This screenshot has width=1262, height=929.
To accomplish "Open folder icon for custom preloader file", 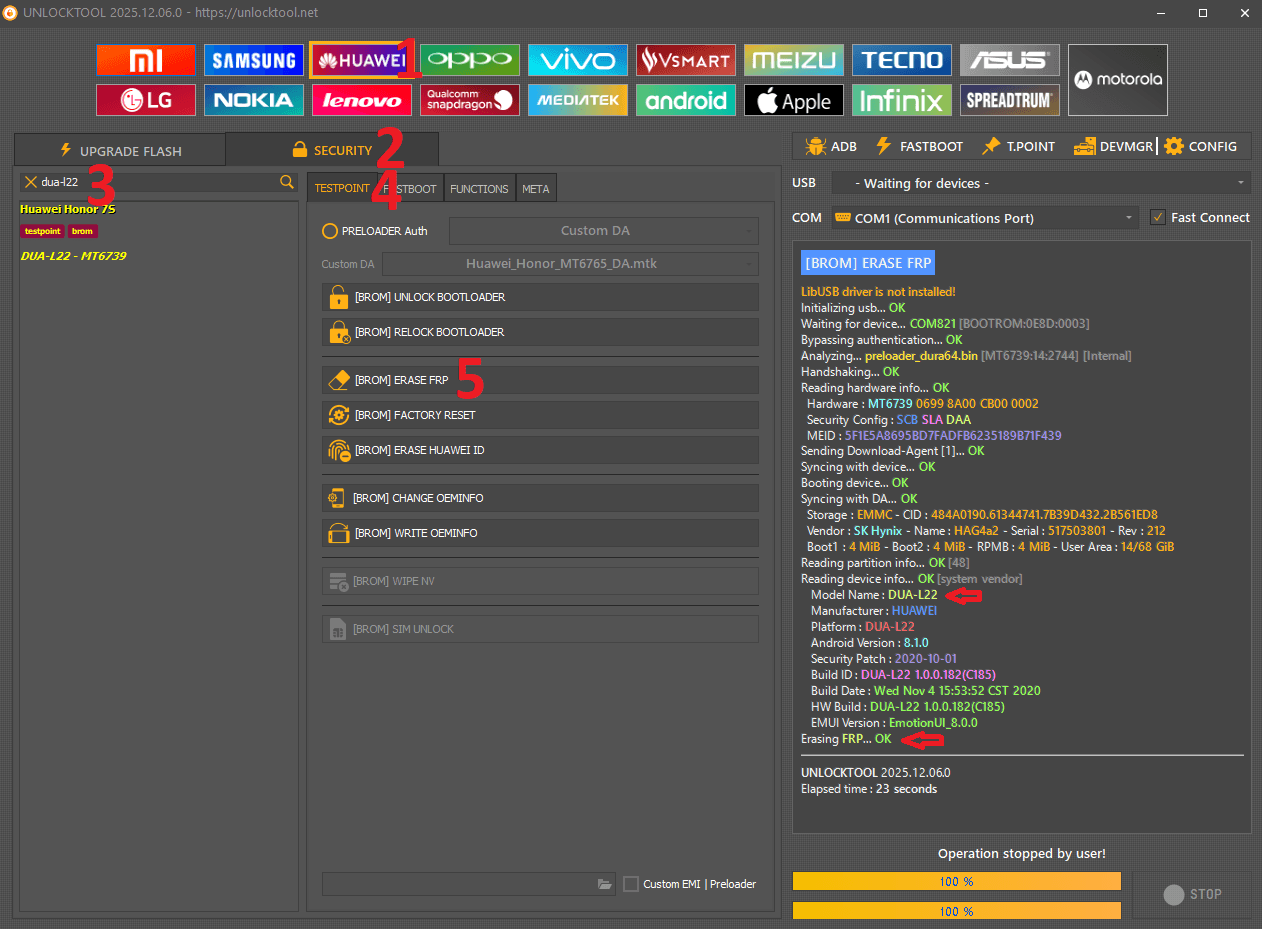I will point(604,884).
